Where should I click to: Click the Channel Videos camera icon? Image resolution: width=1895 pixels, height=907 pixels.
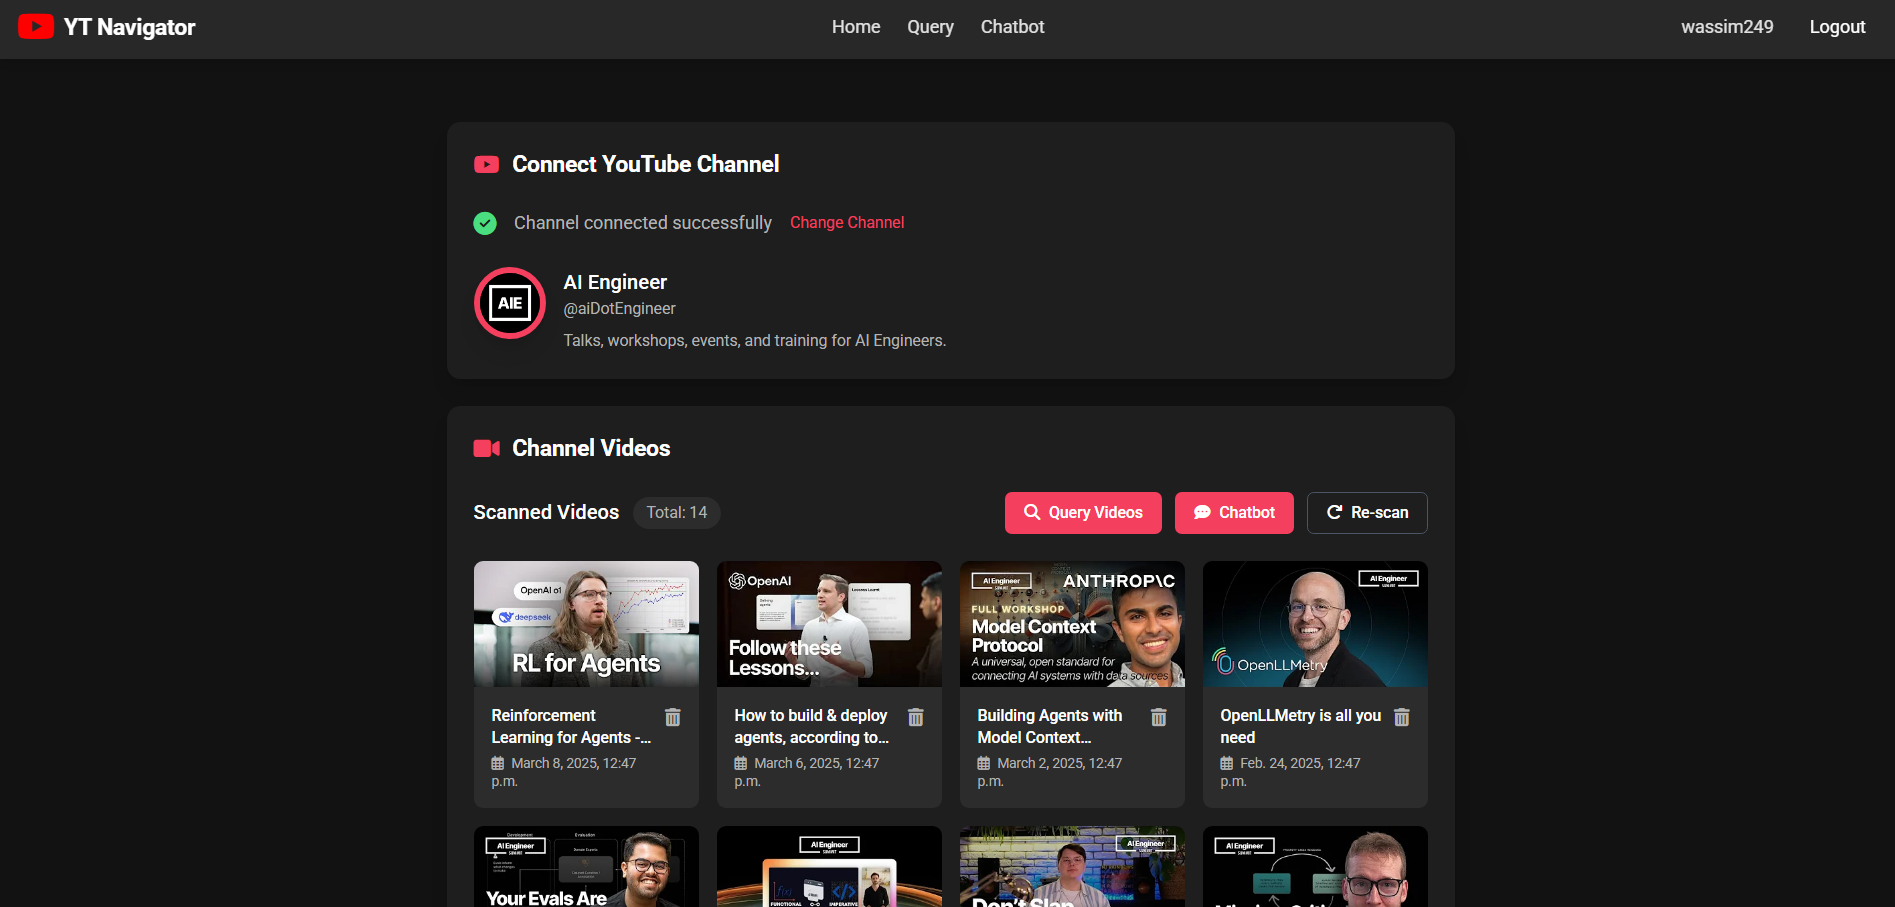coord(487,449)
